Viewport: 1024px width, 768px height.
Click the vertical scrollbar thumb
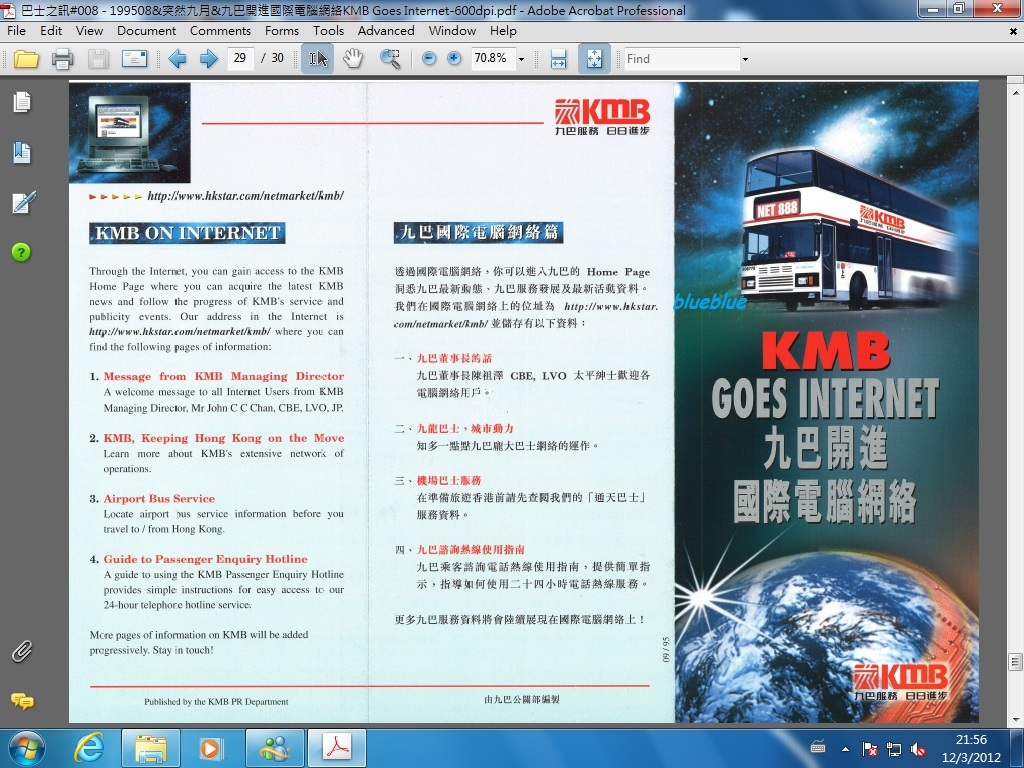pos(1016,662)
